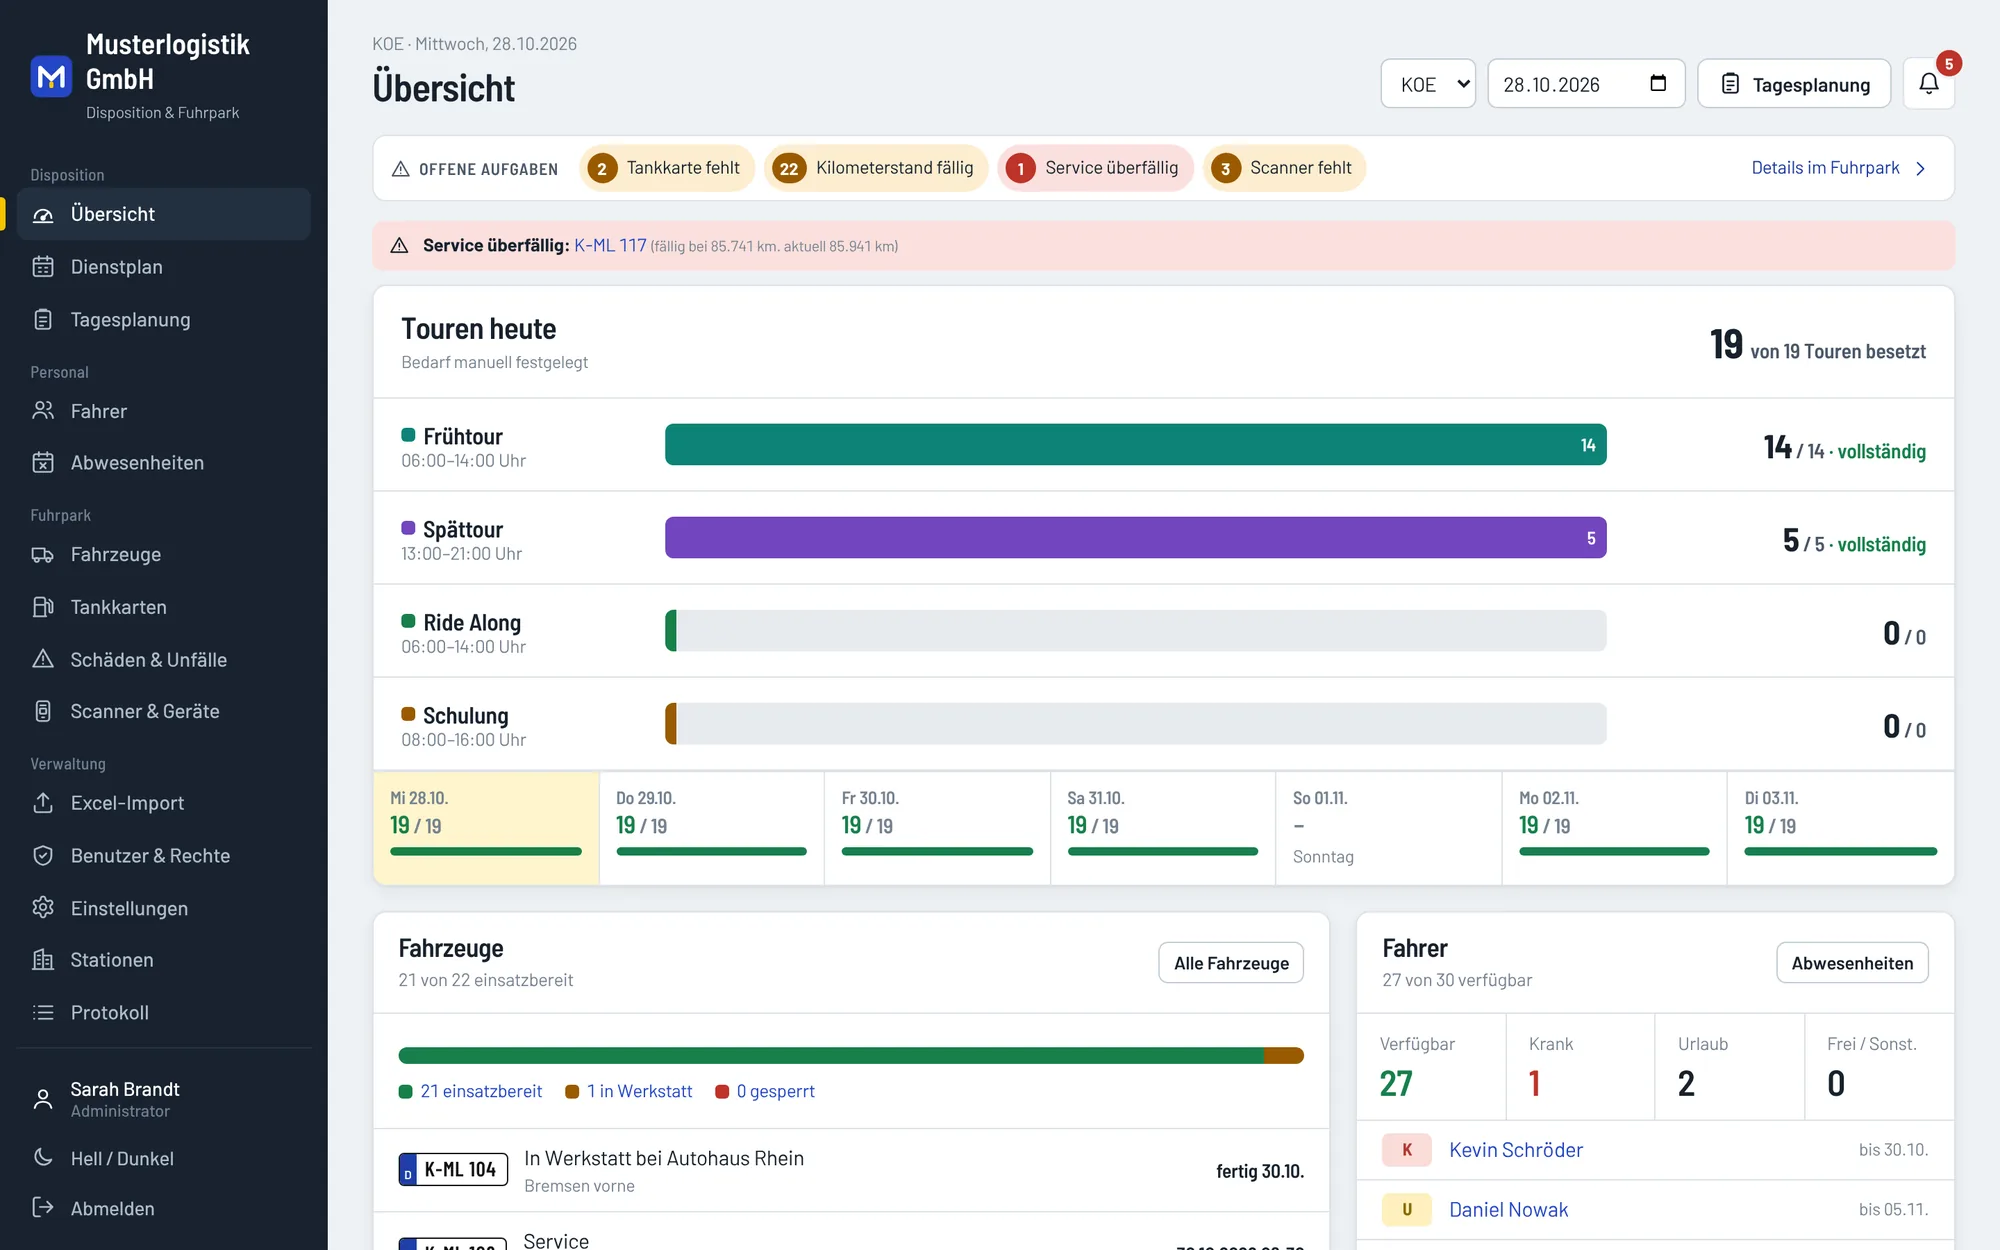Open the KOE station dropdown

(1428, 84)
